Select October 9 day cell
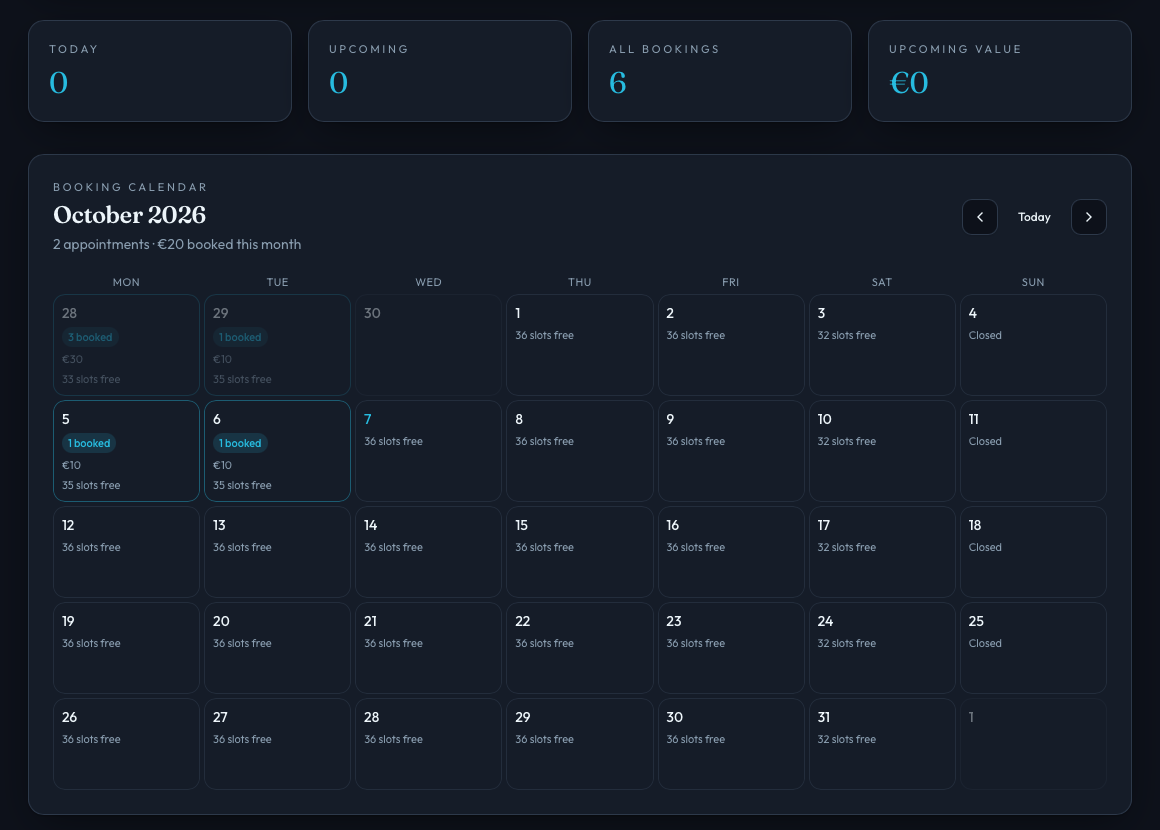The image size is (1160, 830). pos(731,451)
